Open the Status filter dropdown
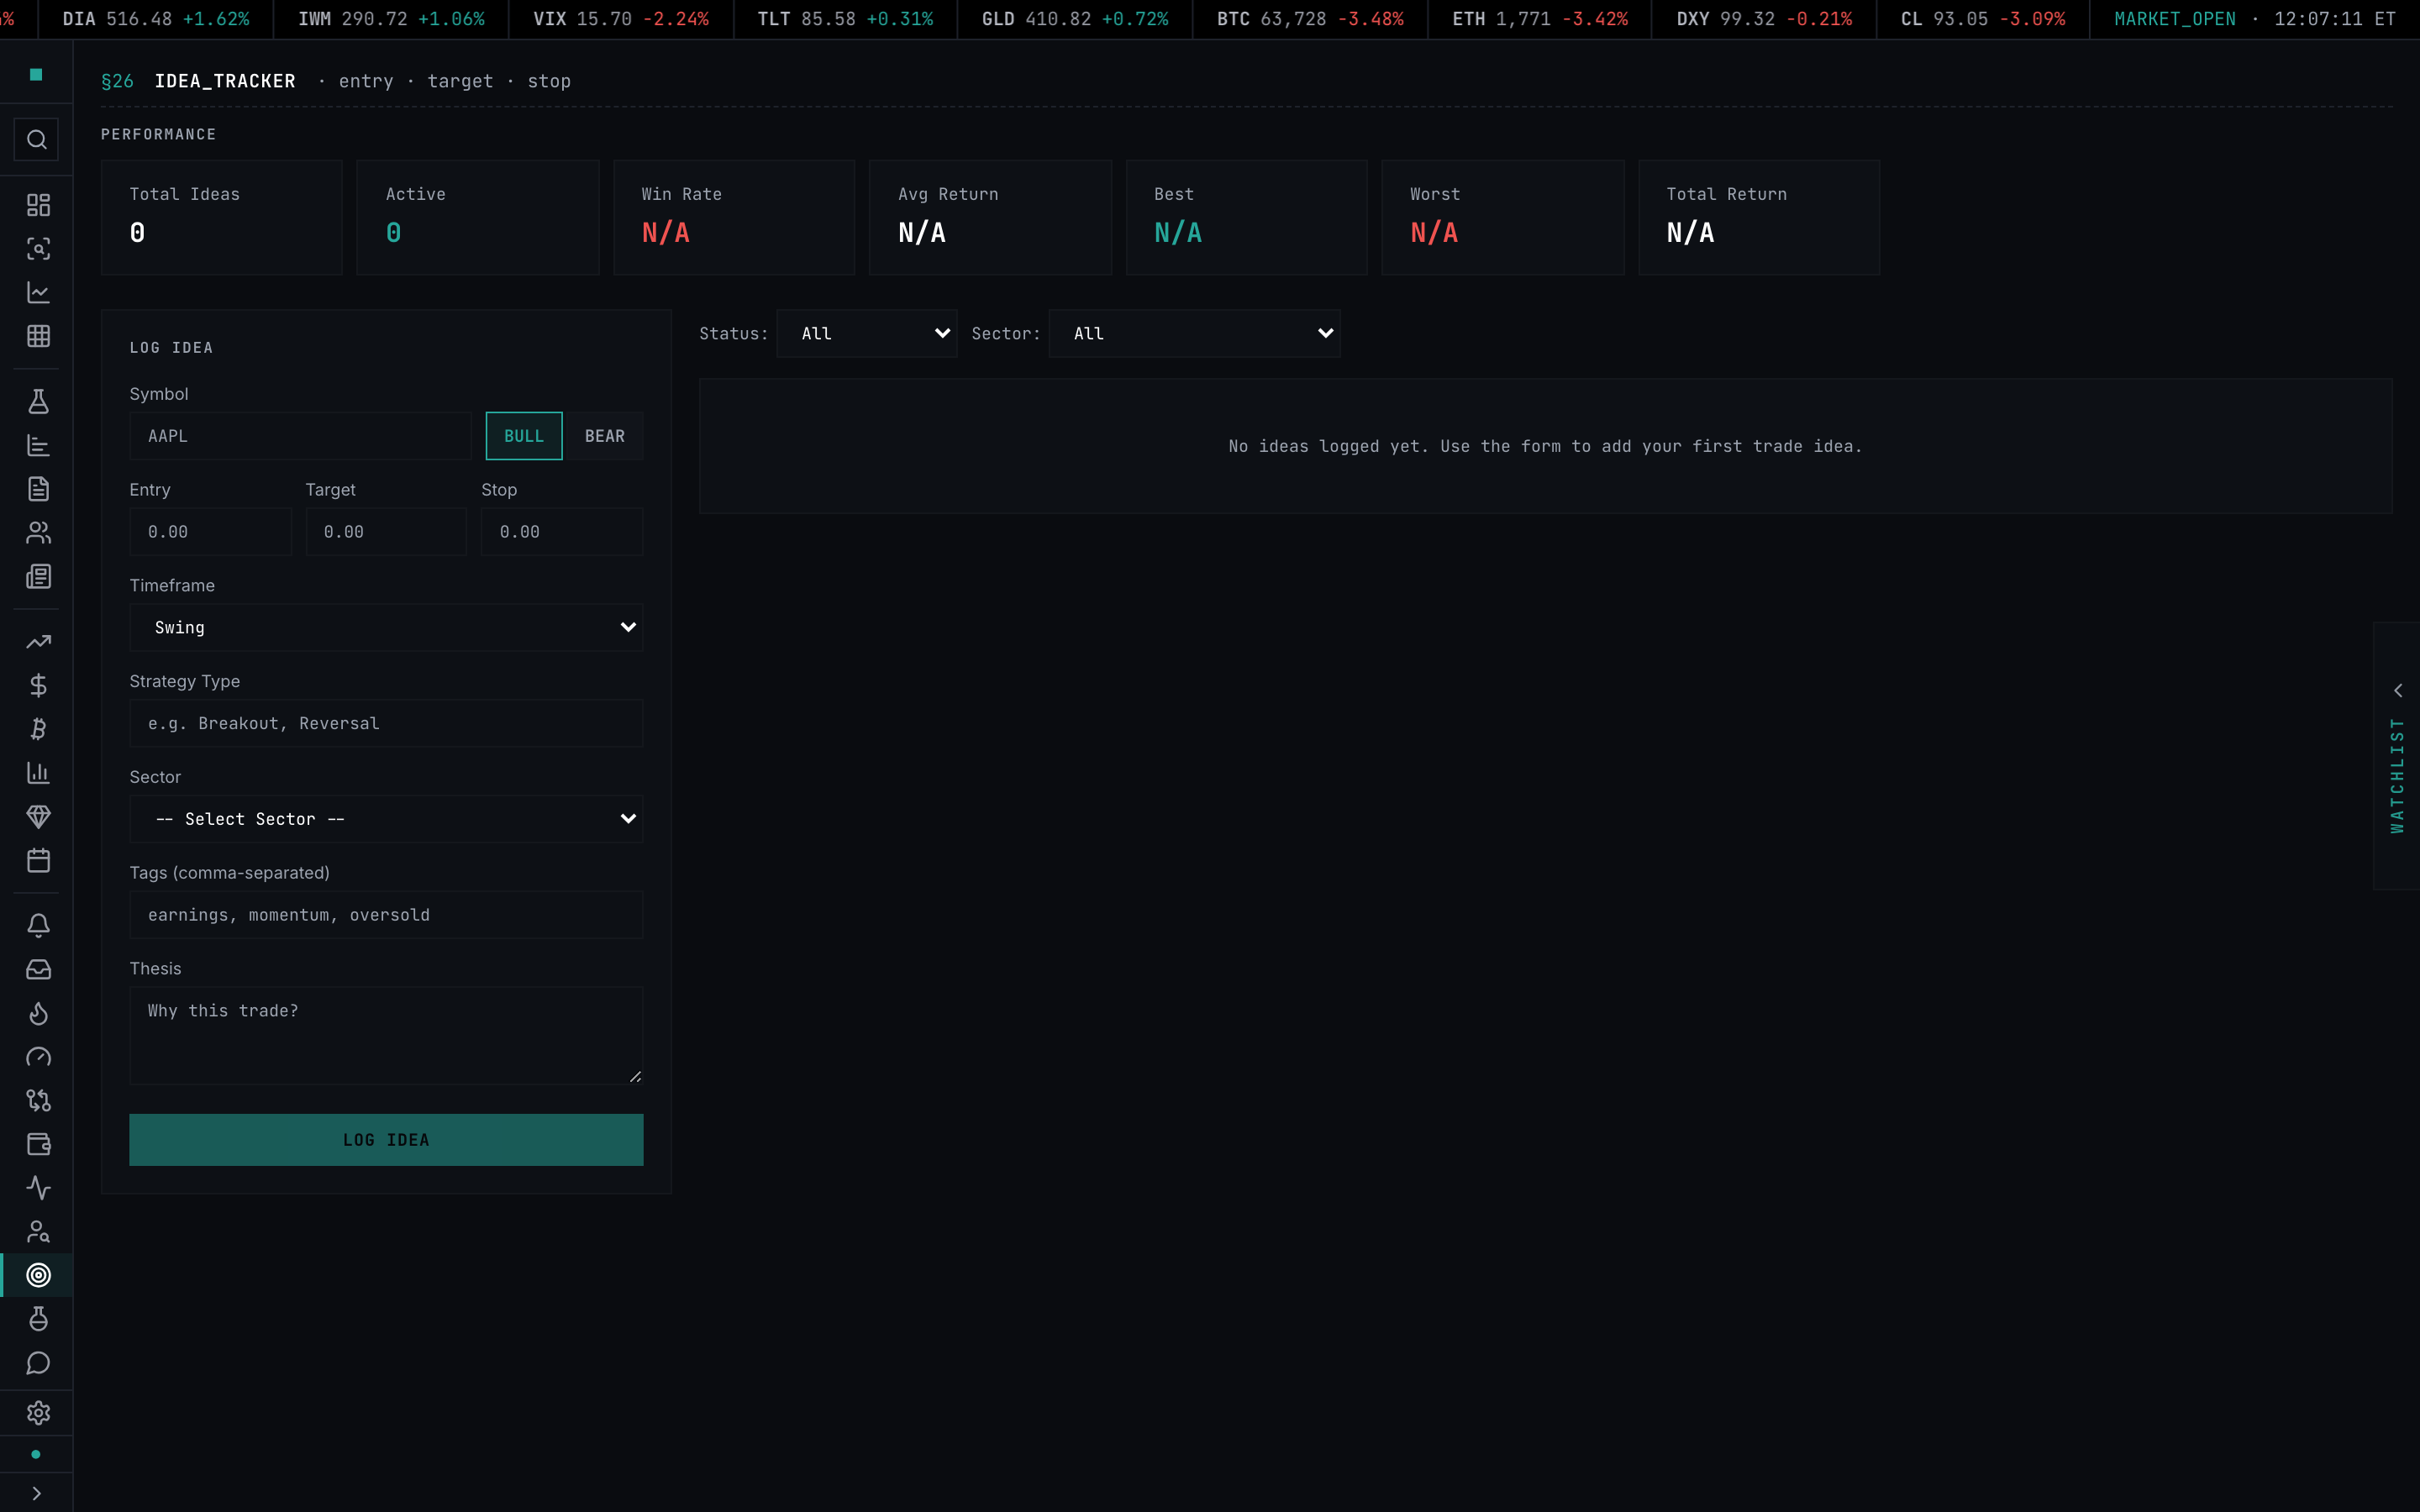This screenshot has height=1512, width=2420. 867,334
